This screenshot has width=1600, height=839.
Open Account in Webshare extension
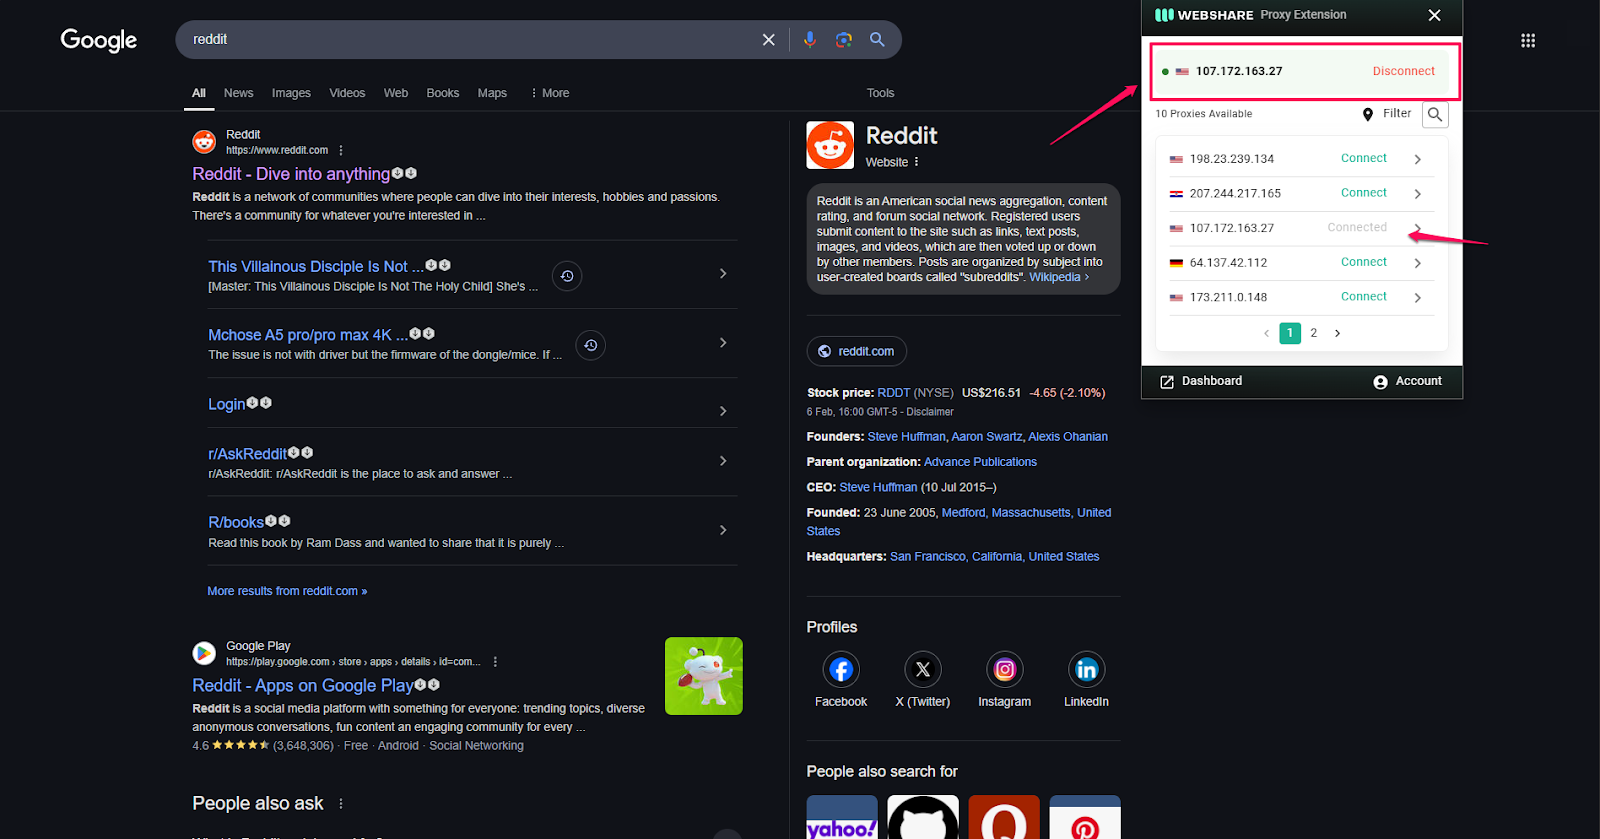pos(1407,381)
